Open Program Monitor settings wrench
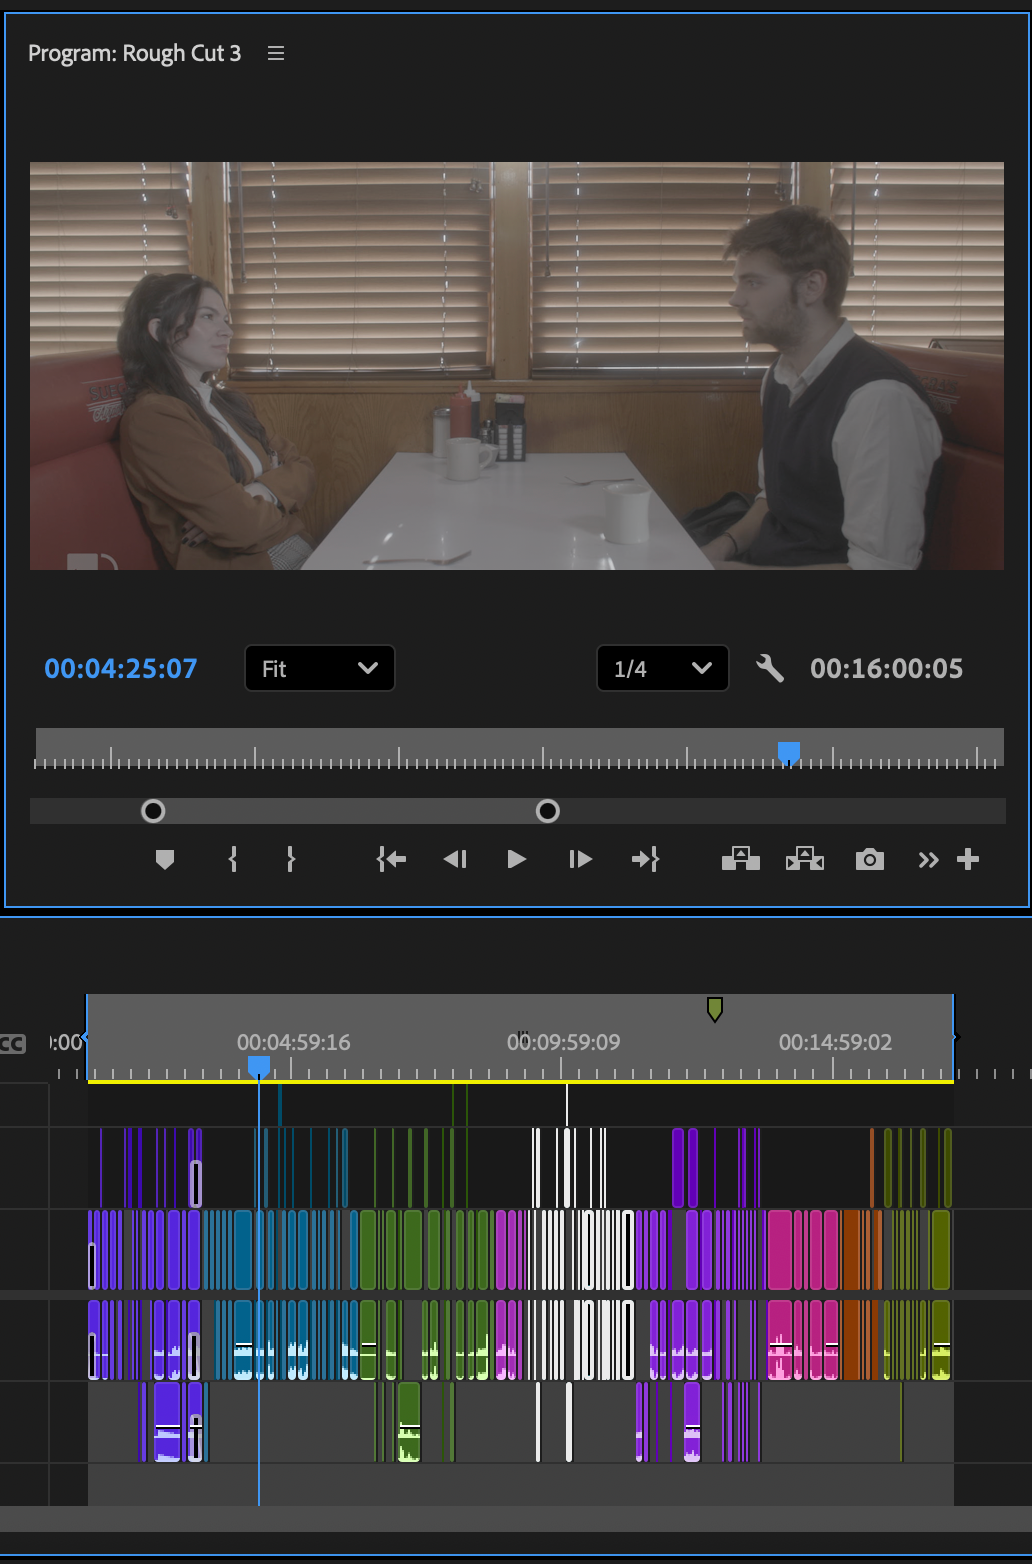Viewport: 1032px width, 1564px height. [x=770, y=668]
